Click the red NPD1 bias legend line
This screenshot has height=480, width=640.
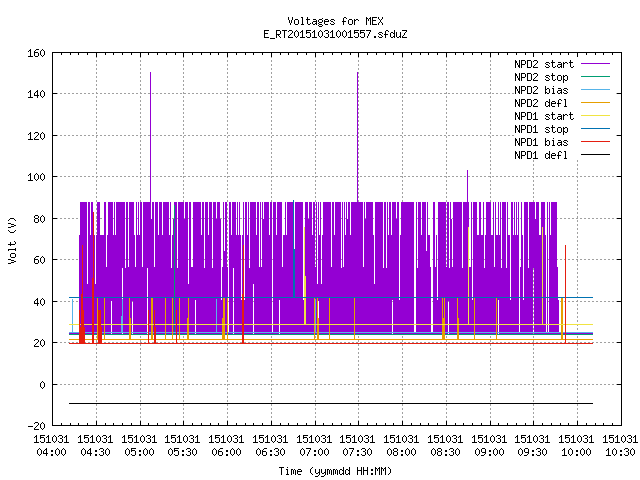[596, 142]
